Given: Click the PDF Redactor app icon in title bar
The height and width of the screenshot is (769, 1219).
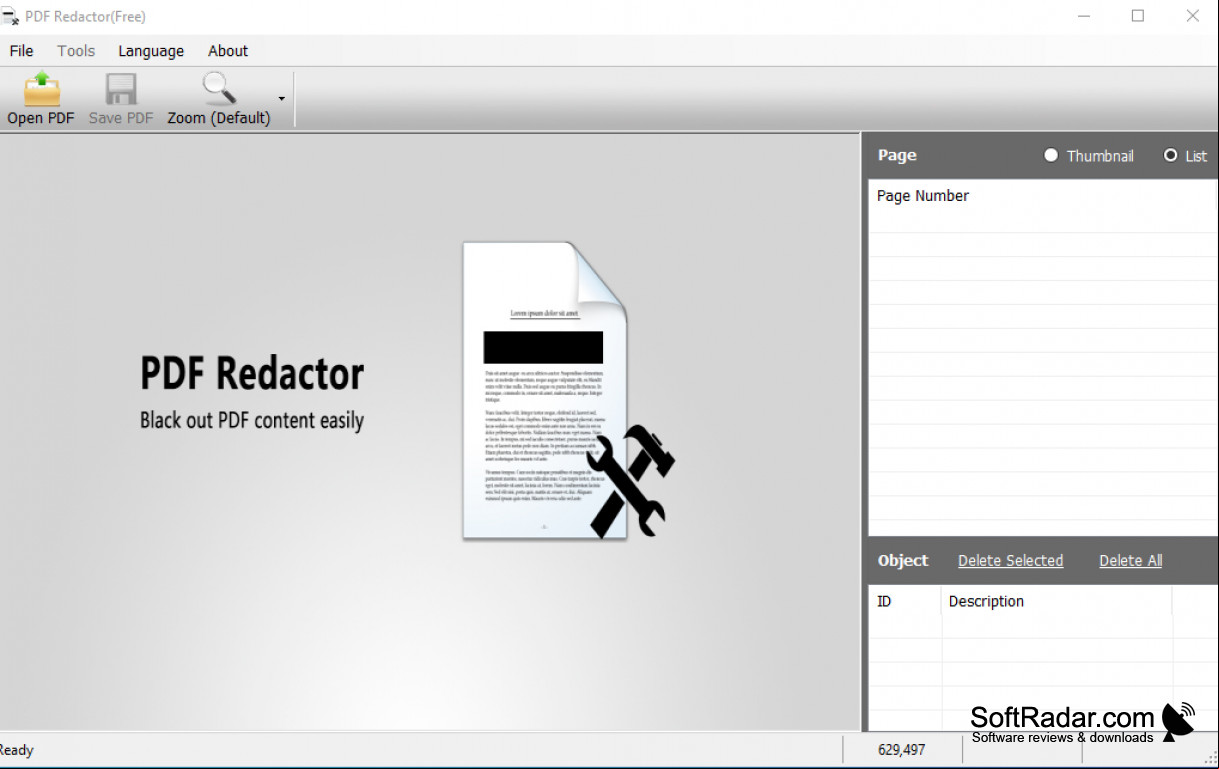Looking at the screenshot, I should [11, 17].
